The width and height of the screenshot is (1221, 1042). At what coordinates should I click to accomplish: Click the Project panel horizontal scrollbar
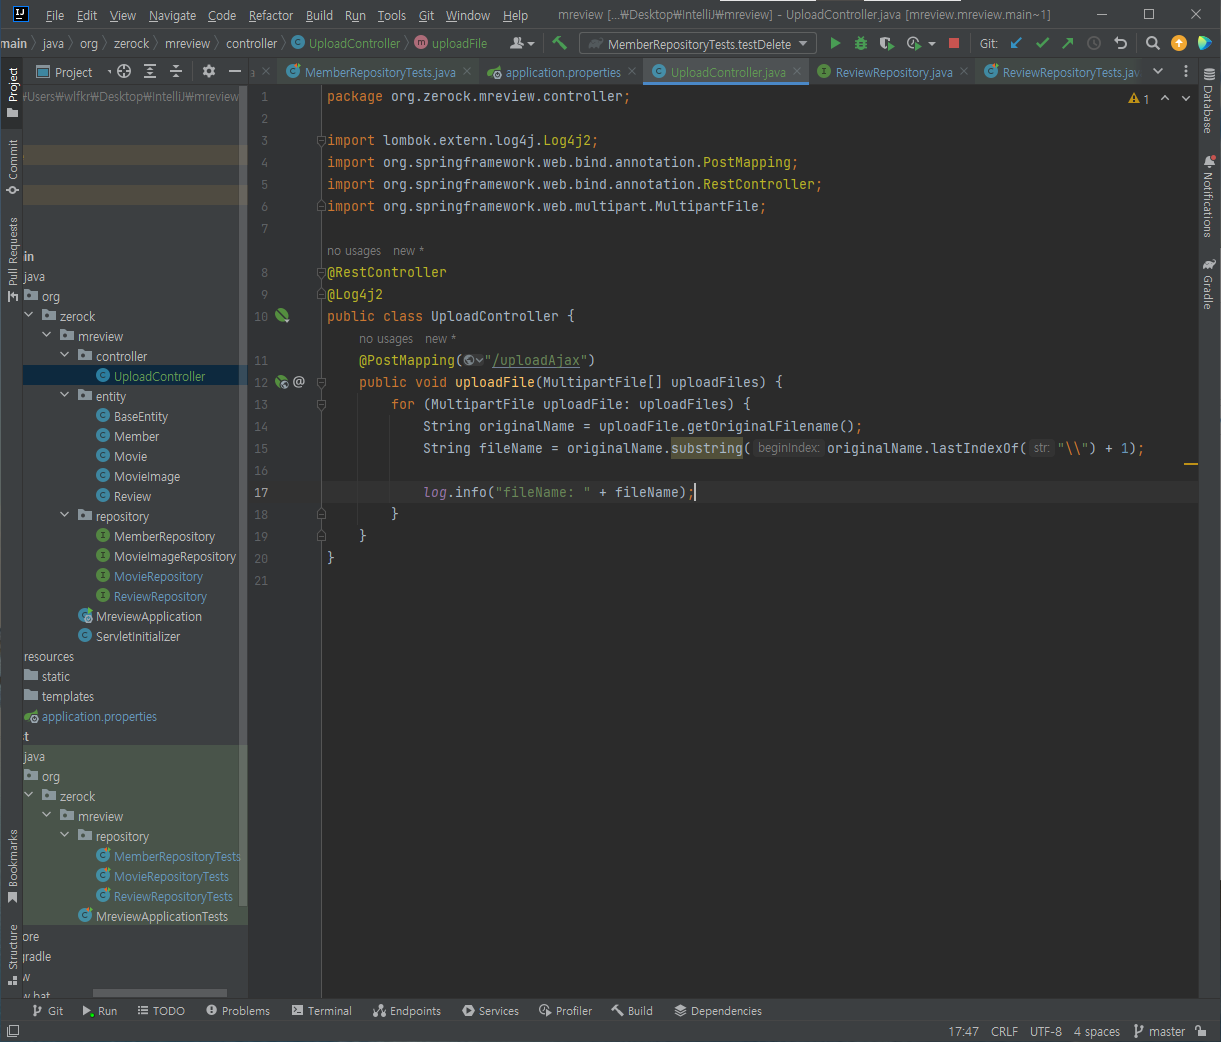160,993
